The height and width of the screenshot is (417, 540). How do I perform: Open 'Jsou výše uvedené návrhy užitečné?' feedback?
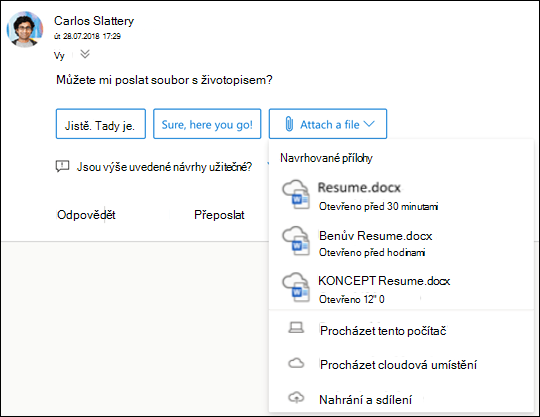click(164, 167)
